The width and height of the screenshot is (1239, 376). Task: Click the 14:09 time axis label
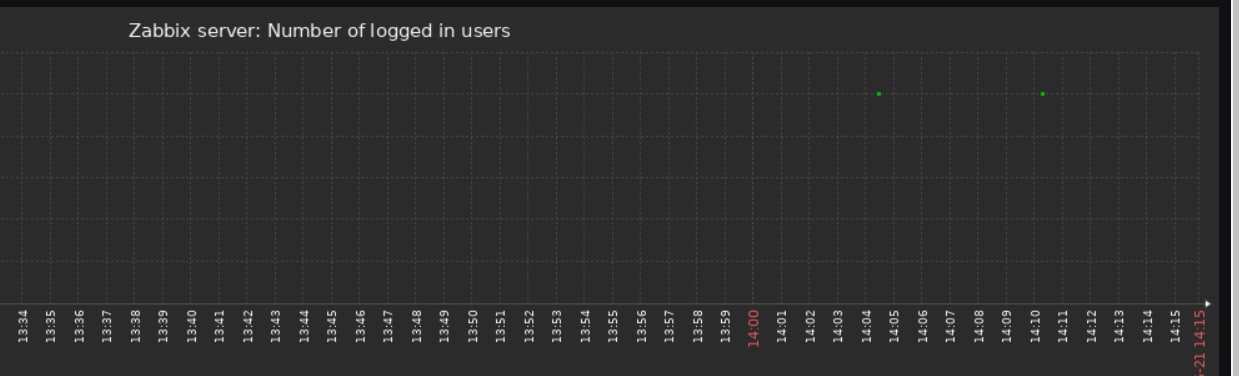1007,326
